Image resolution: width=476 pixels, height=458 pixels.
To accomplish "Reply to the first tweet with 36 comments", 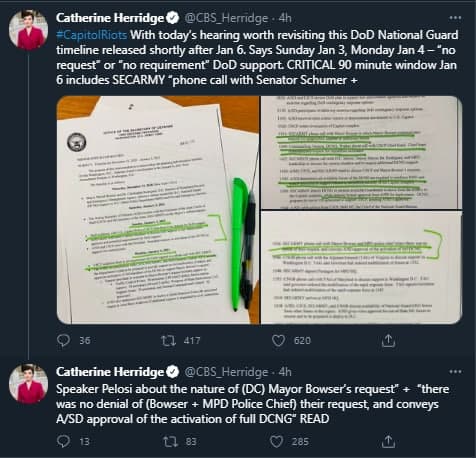I will coord(63,340).
